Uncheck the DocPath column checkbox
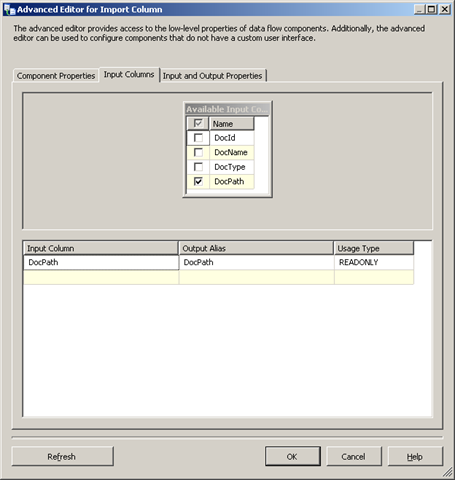Screen dimensions: 455x480 click(198, 181)
